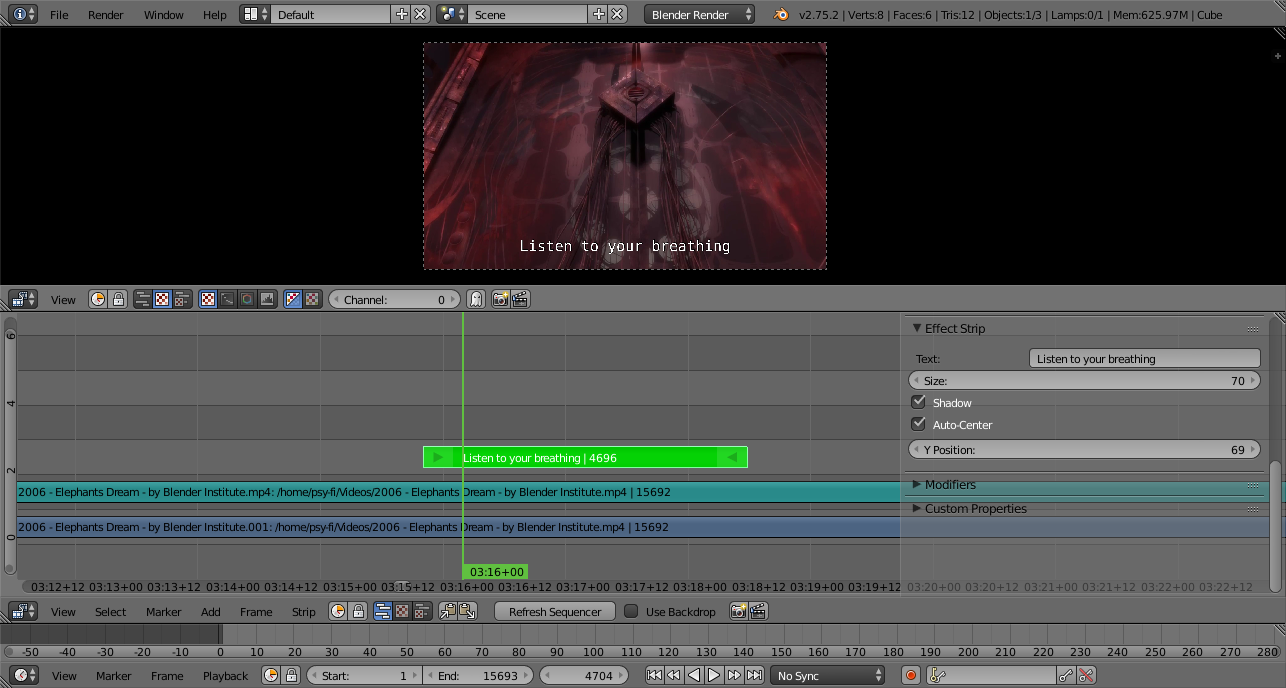Open the info editor type selector
This screenshot has width=1286, height=688.
click(23, 14)
